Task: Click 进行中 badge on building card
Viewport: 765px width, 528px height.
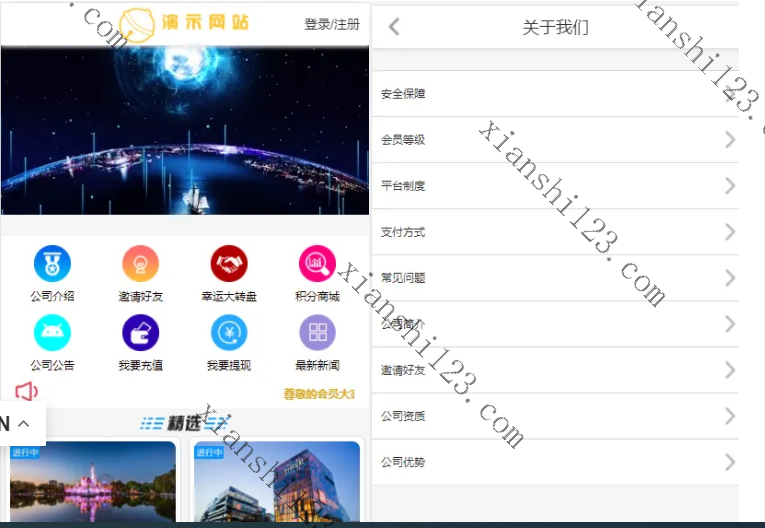Action: click(209, 453)
